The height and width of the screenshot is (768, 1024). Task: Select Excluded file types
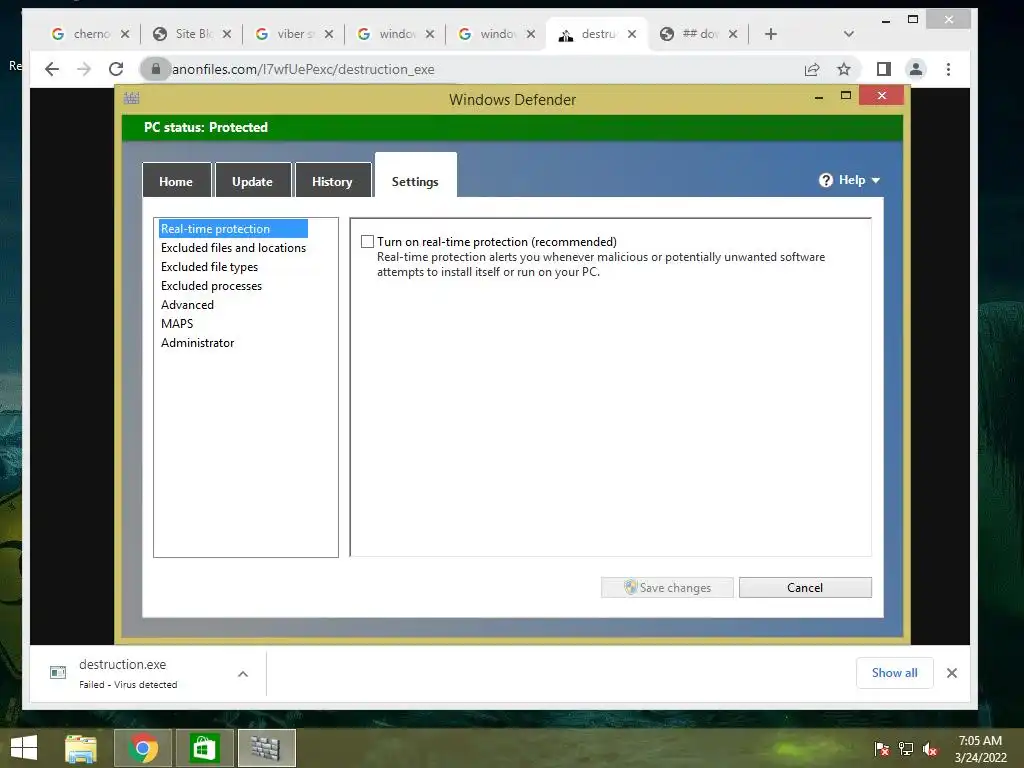[x=210, y=266]
